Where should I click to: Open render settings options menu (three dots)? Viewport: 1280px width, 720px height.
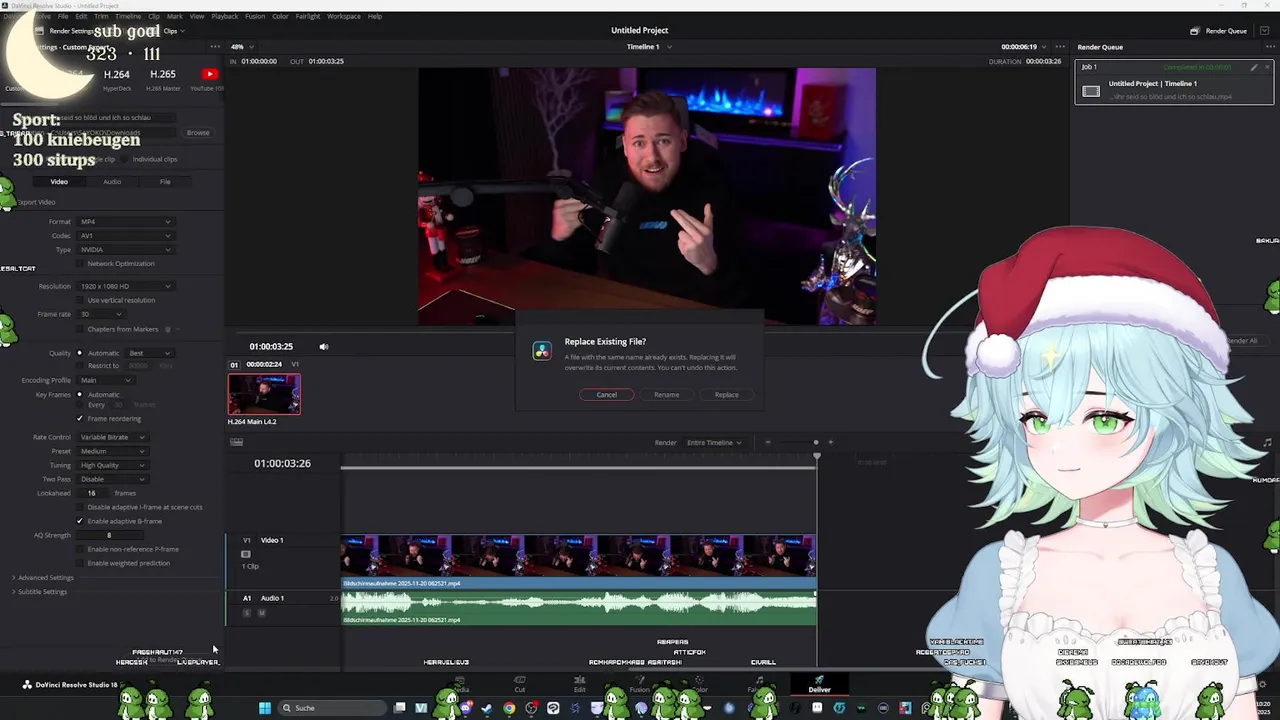click(x=215, y=47)
